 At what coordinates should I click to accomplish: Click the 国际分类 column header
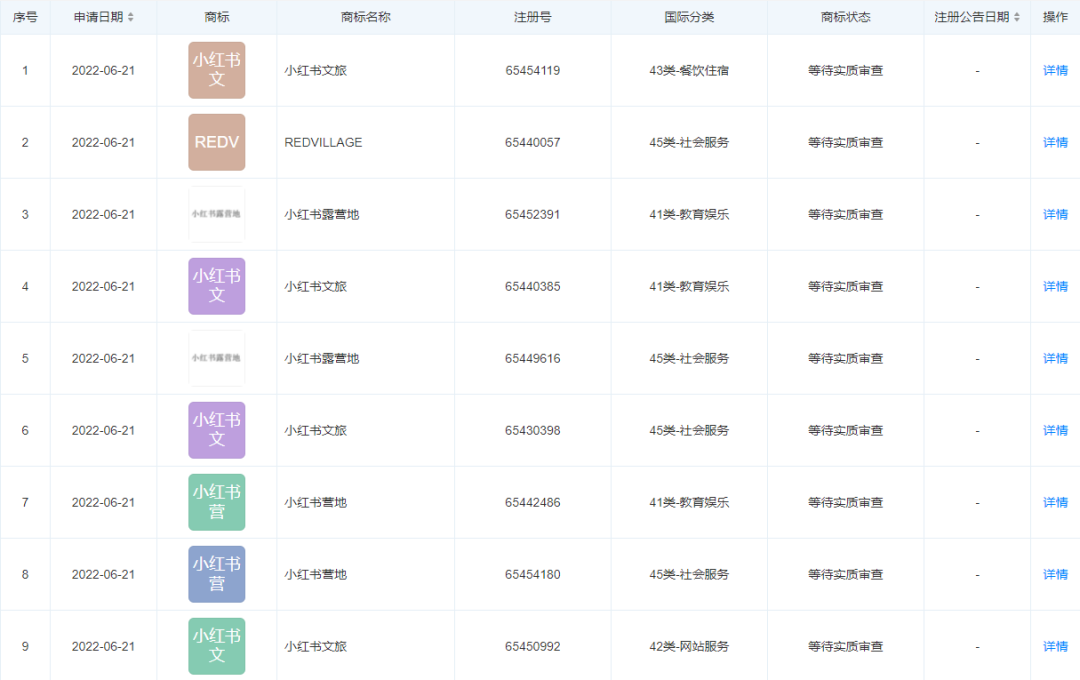click(x=689, y=17)
